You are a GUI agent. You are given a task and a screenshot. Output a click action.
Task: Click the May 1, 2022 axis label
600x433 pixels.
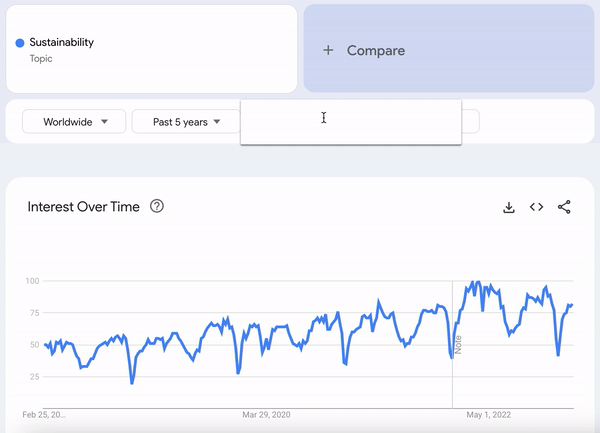click(x=489, y=415)
